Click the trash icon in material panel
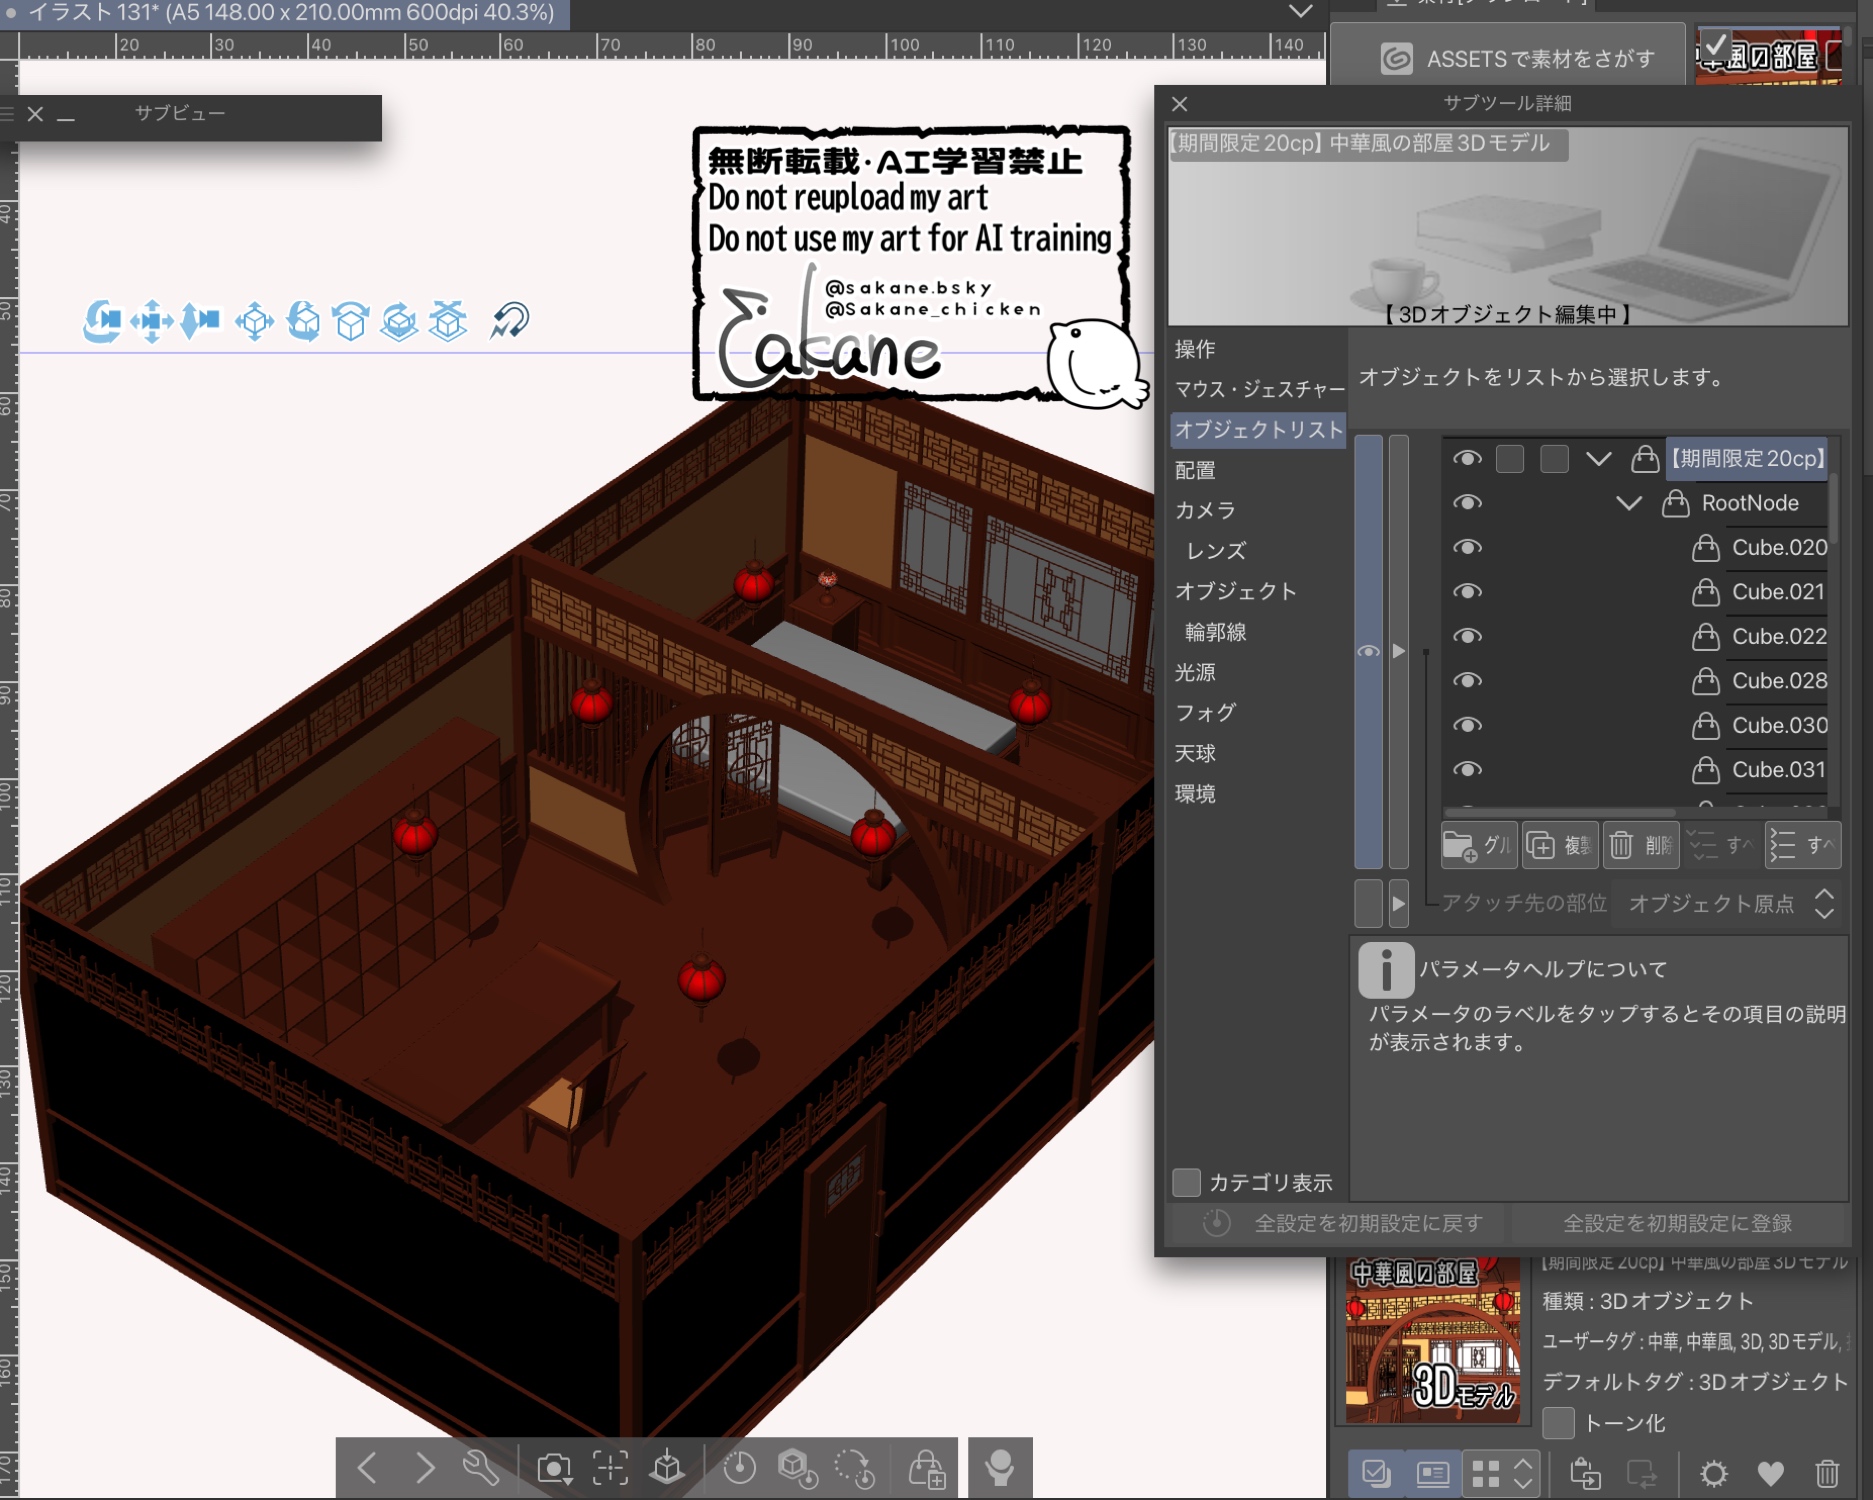 click(x=1827, y=1473)
